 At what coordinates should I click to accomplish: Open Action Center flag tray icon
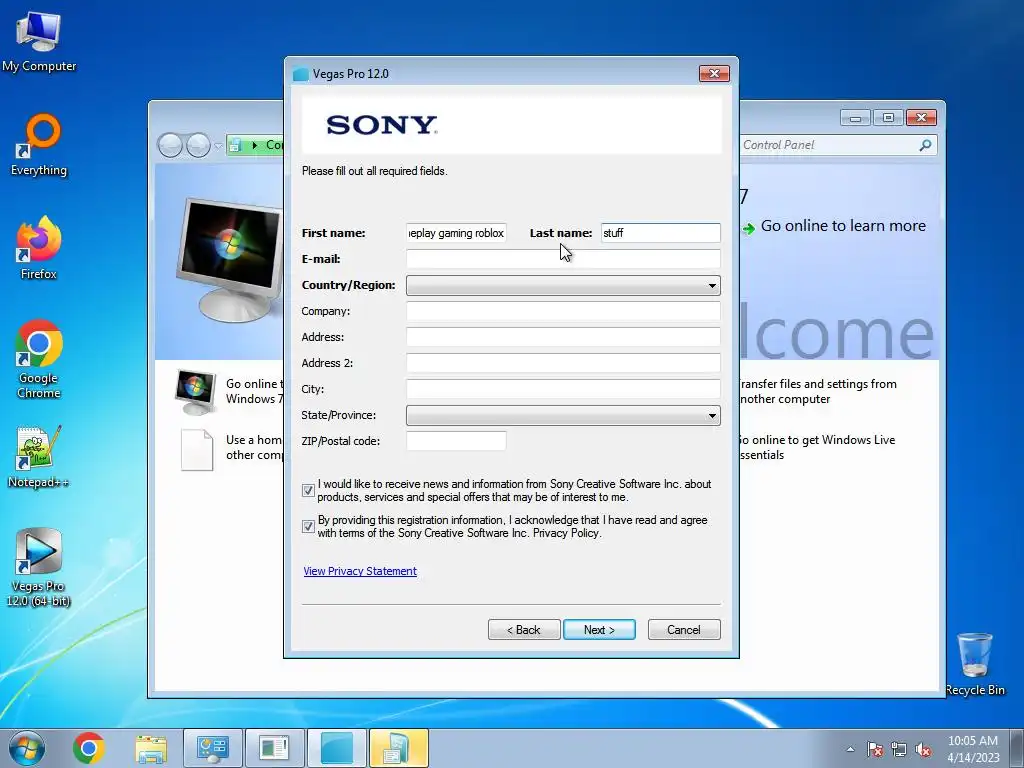(875, 749)
